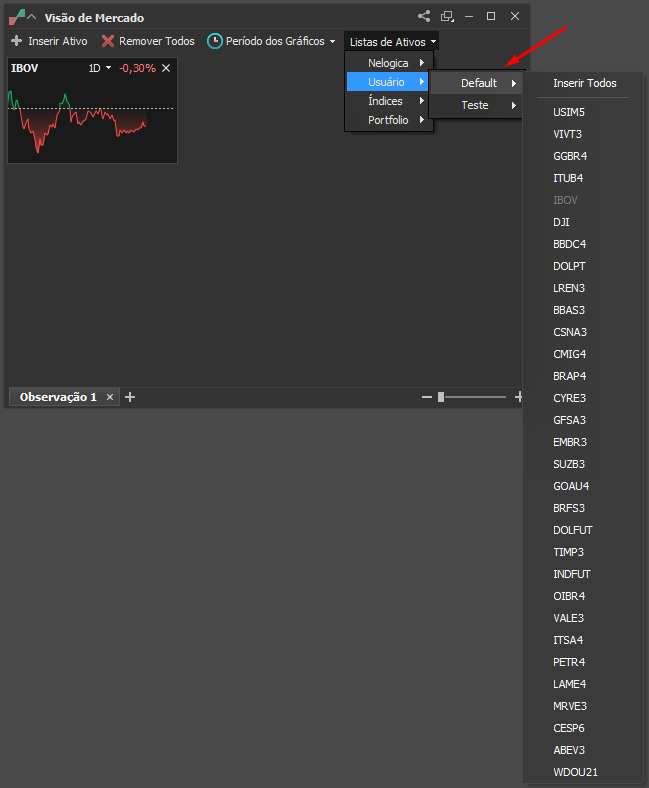Add a new tab with plus icon
Viewport: 649px width, 788px height.
coord(130,397)
